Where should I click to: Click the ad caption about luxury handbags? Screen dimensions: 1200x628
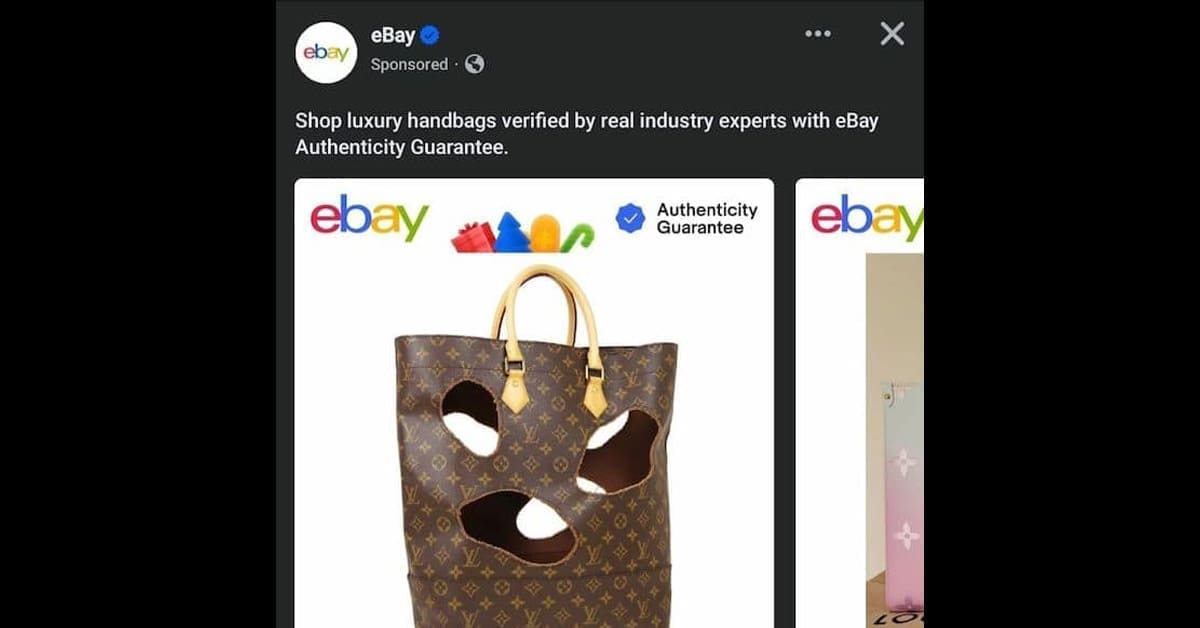click(586, 134)
